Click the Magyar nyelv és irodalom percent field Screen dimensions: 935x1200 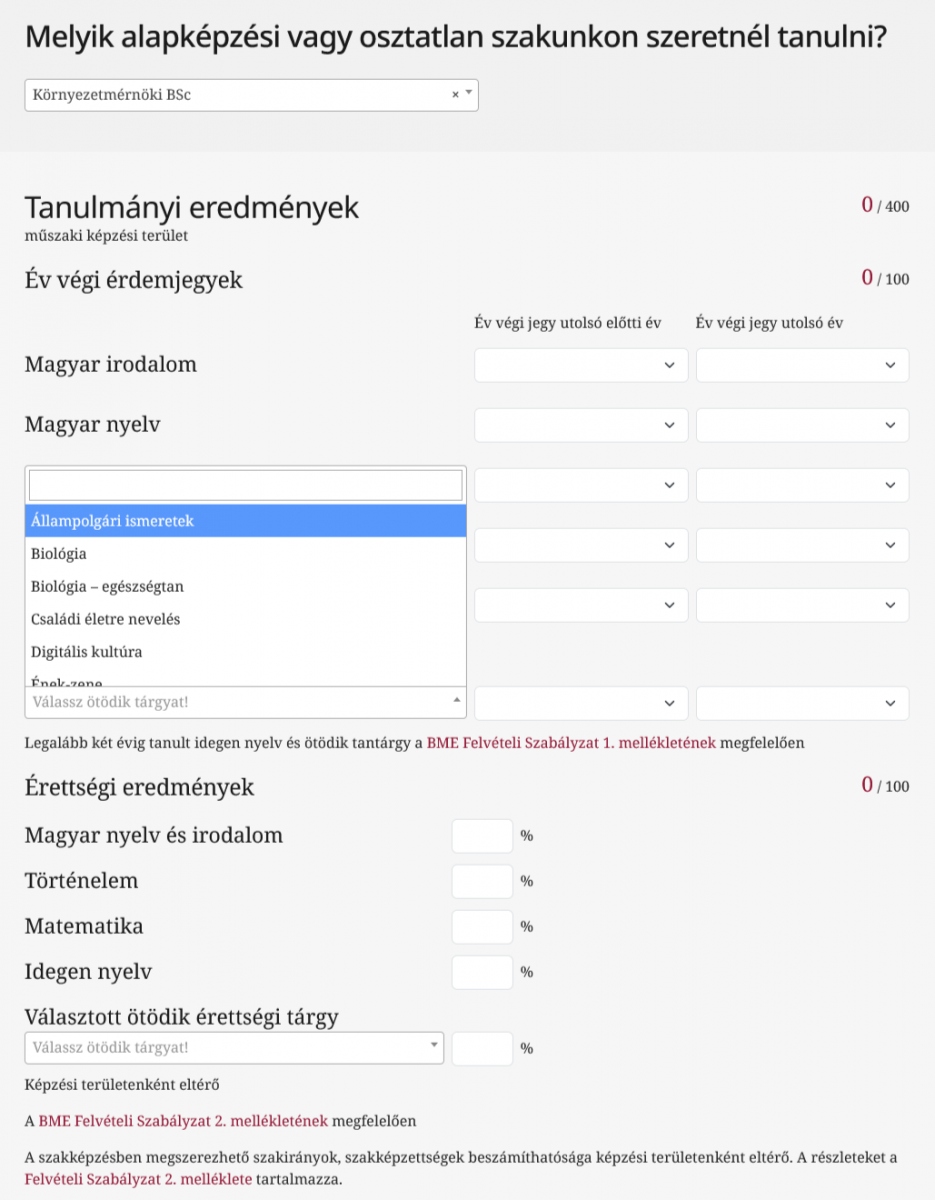pyautogui.click(x=482, y=836)
